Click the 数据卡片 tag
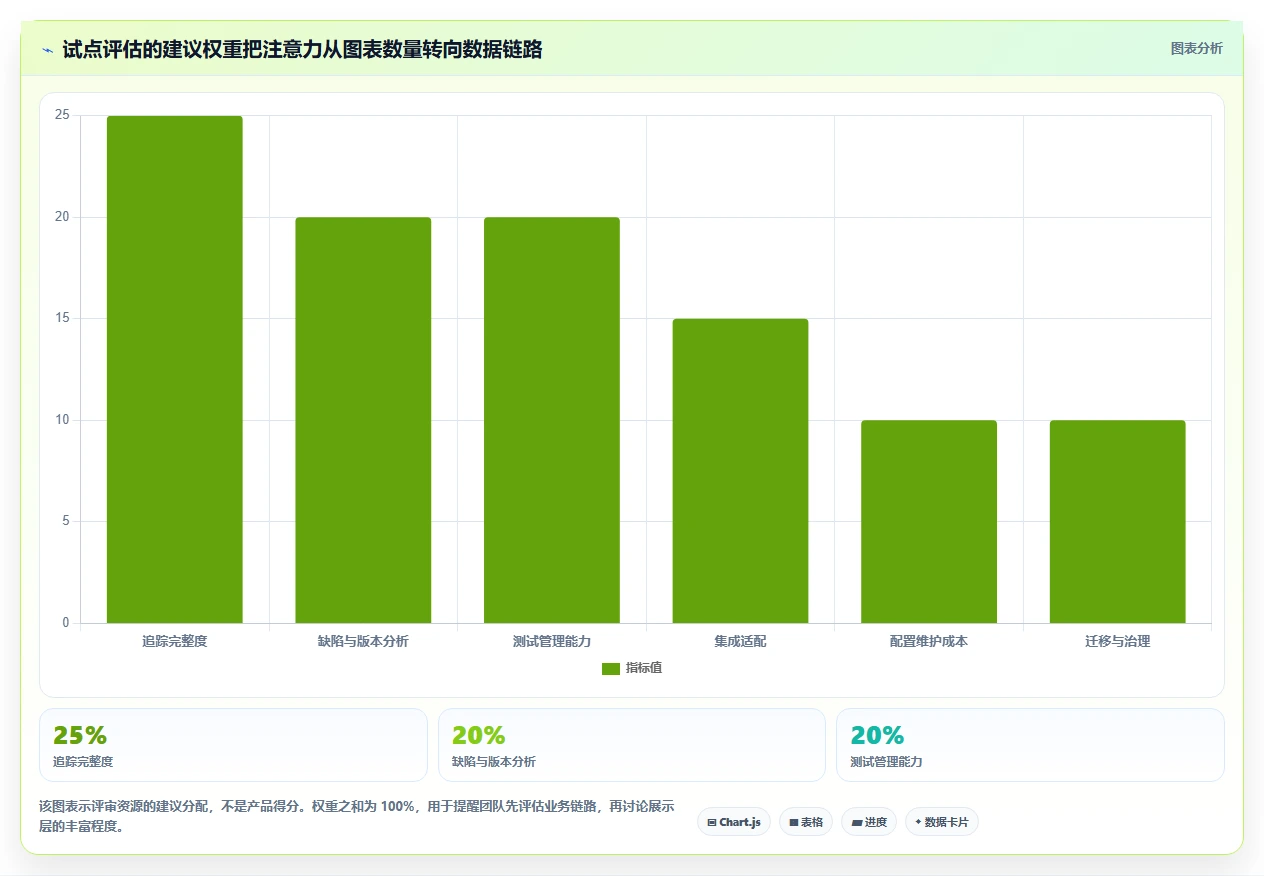 942,822
